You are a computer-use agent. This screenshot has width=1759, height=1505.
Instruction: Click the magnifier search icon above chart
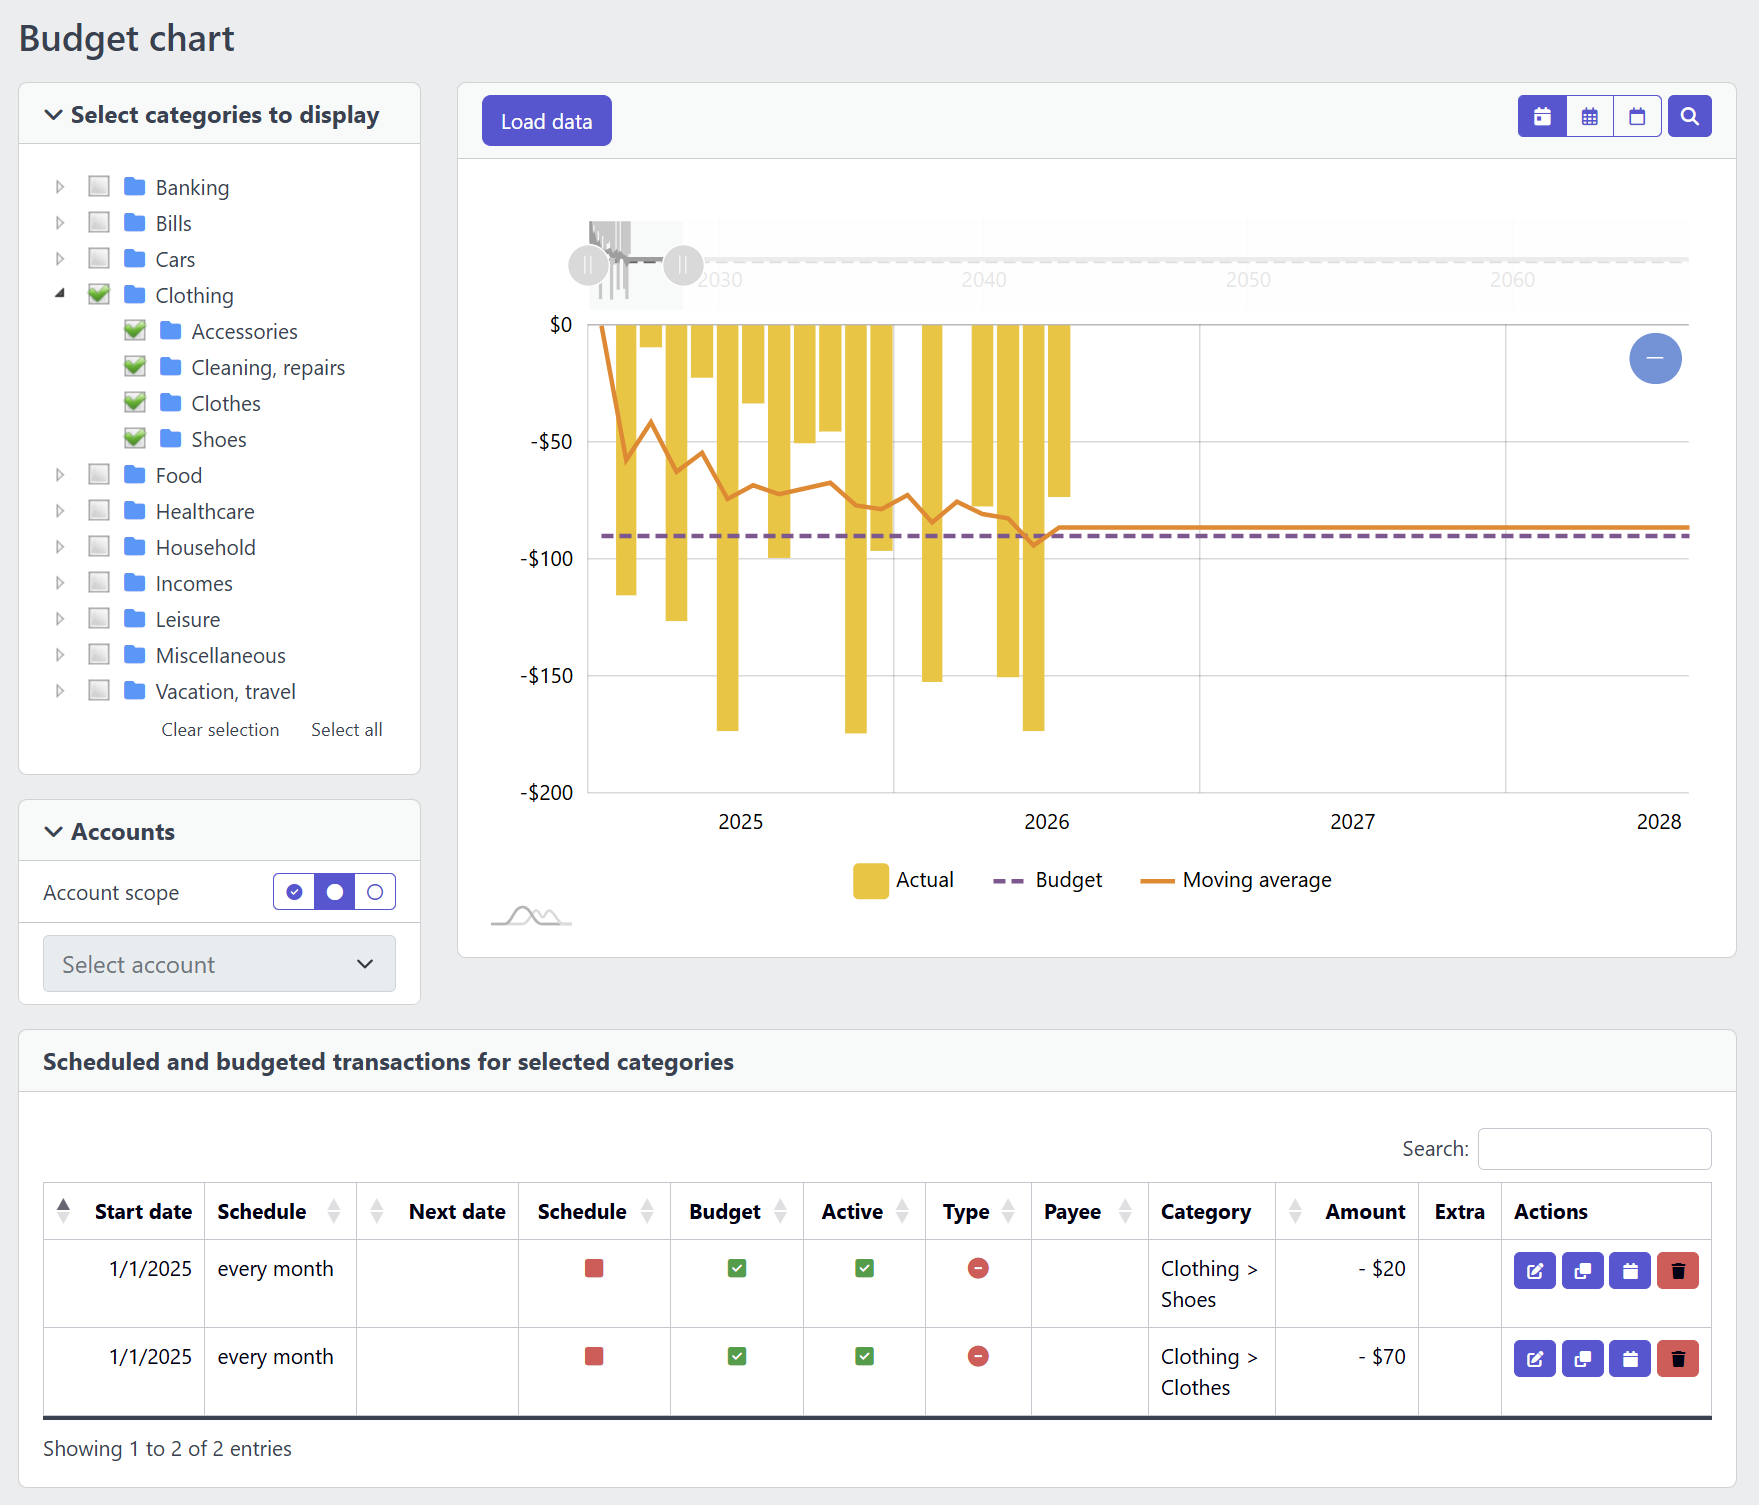pyautogui.click(x=1689, y=116)
